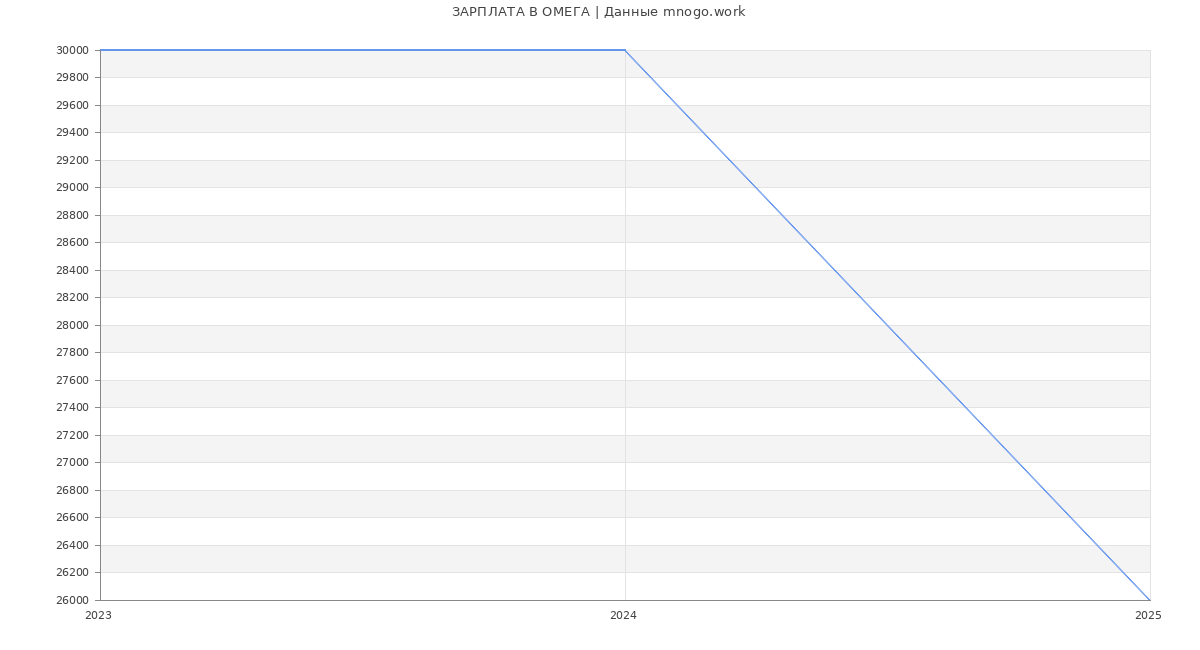
Task: Click the 28200 y-axis tick label
Action: (72, 298)
